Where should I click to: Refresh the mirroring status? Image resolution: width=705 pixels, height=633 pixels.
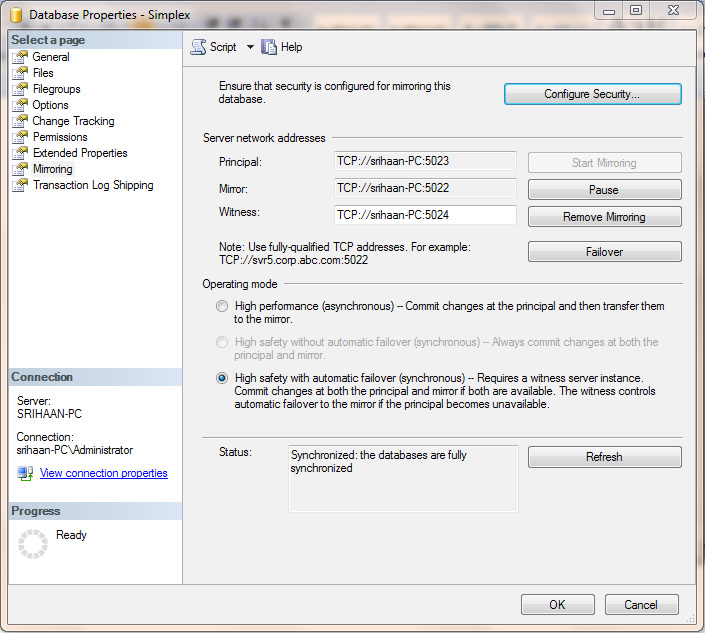coord(605,457)
